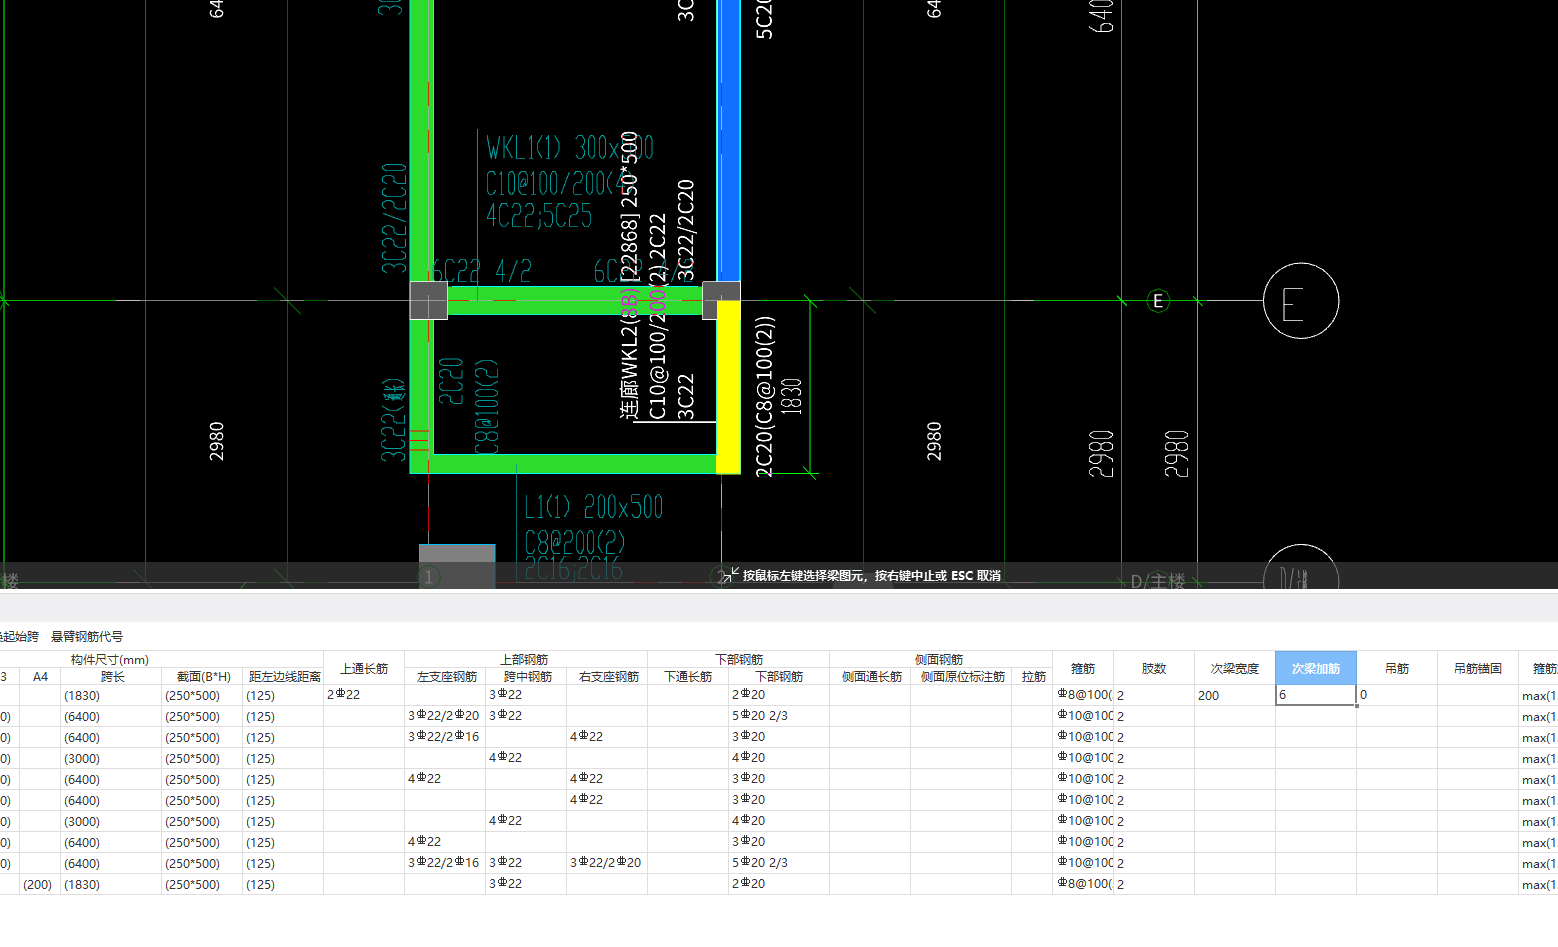Image resolution: width=1558 pixels, height=947 pixels.
Task: Select the blue vertical beam segment
Action: click(729, 140)
